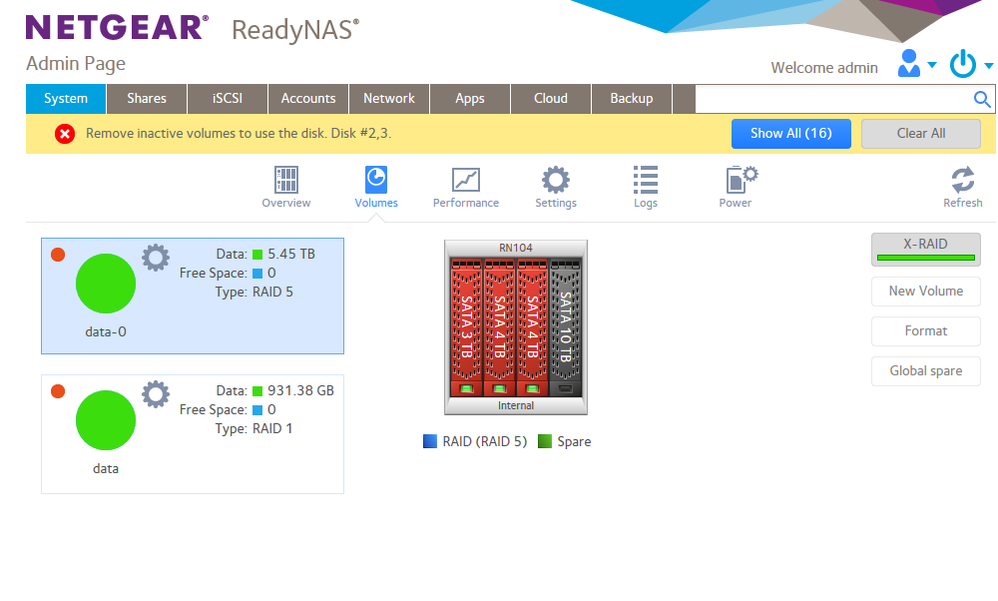Image resolution: width=998 pixels, height=601 pixels.
Task: Expand the user profile dropdown
Action: pyautogui.click(x=917, y=65)
